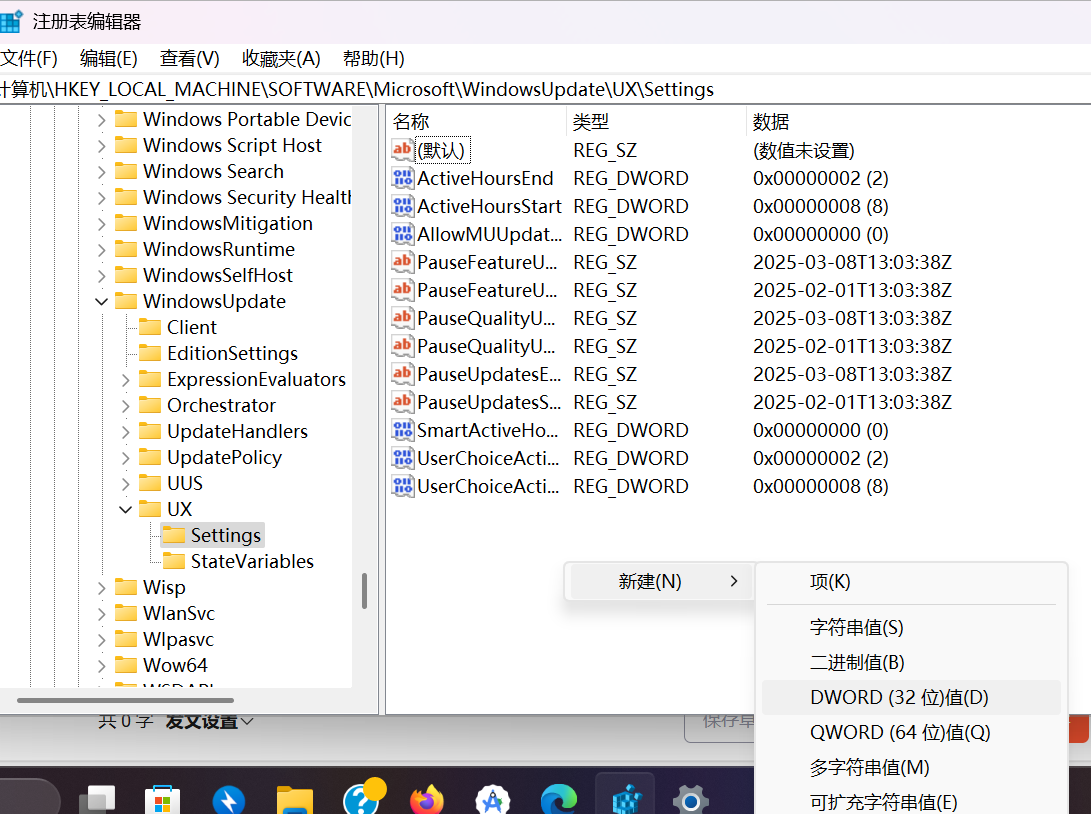Screen dimensions: 1091x814
Task: Choose 多字符串值(M) in the submenu
Action: point(911,767)
